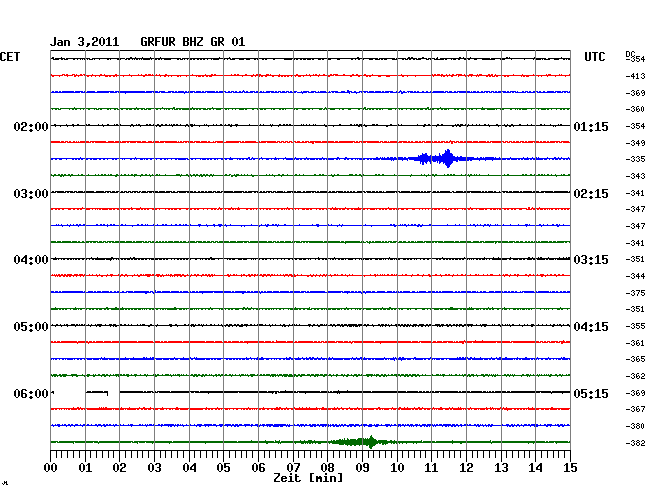This screenshot has height=494, width=650.
Task: Click the DC offset value -413
Action: (635, 76)
